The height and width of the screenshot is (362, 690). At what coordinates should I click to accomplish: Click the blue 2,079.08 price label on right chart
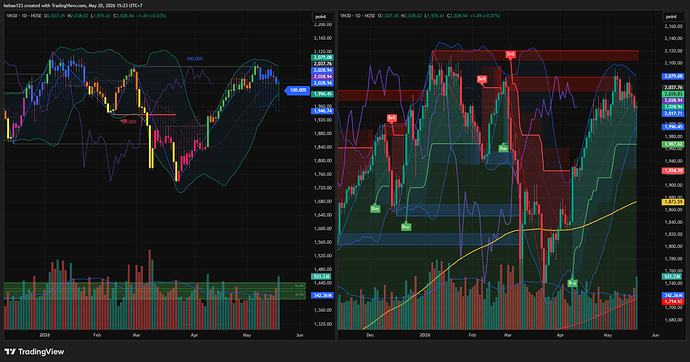(673, 77)
